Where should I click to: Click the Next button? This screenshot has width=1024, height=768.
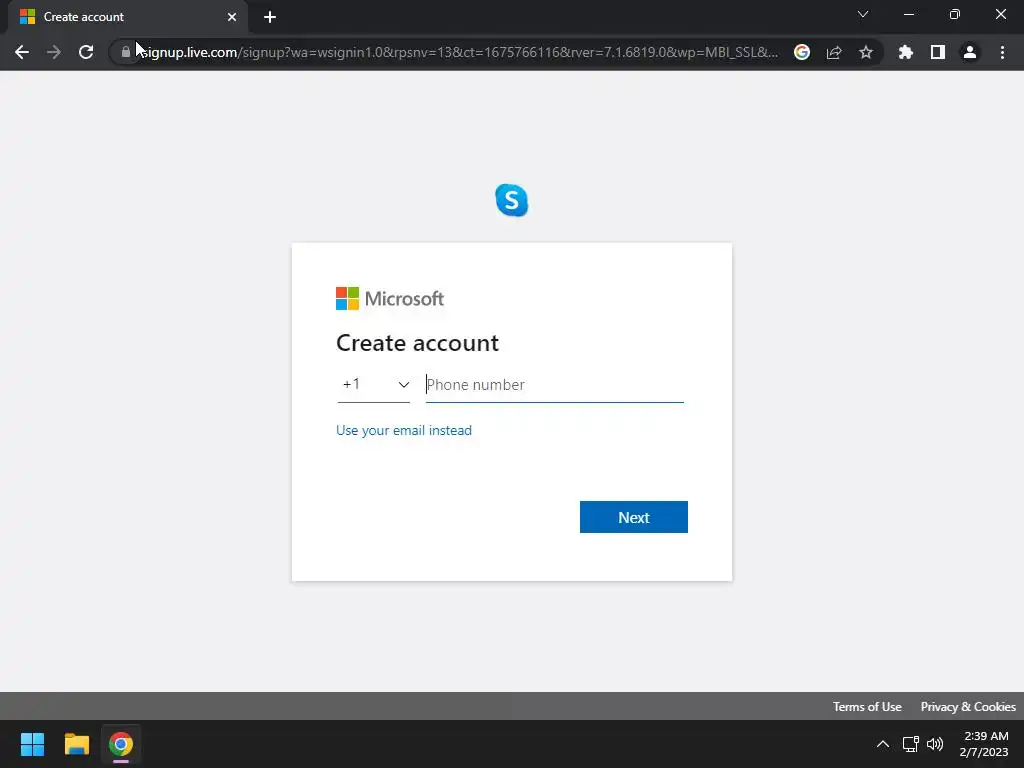(x=633, y=517)
